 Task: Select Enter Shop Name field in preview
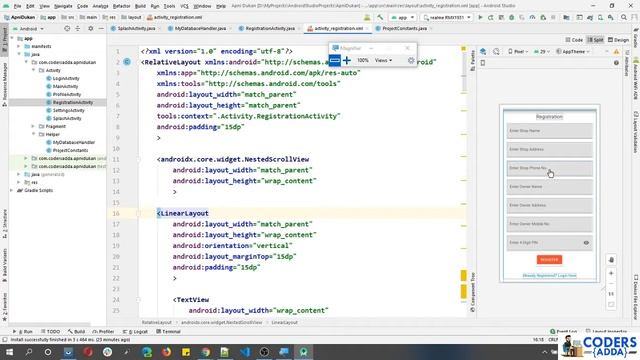coord(549,131)
